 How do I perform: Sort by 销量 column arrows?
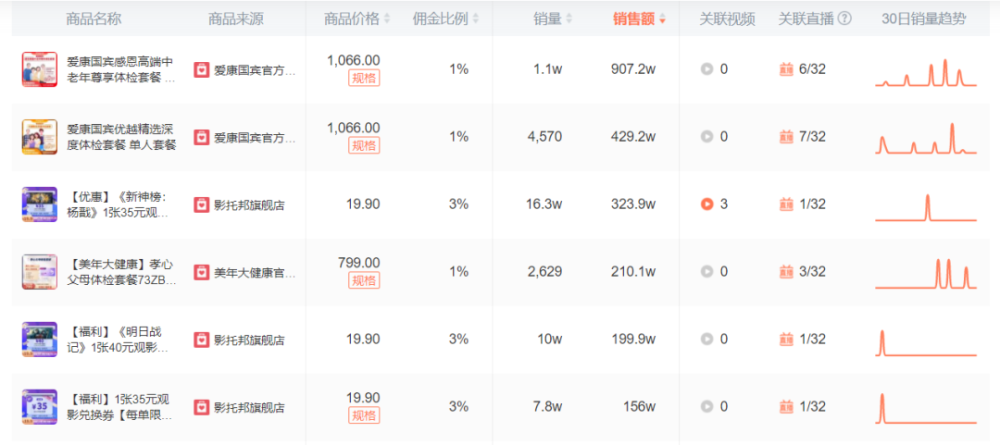pos(569,19)
